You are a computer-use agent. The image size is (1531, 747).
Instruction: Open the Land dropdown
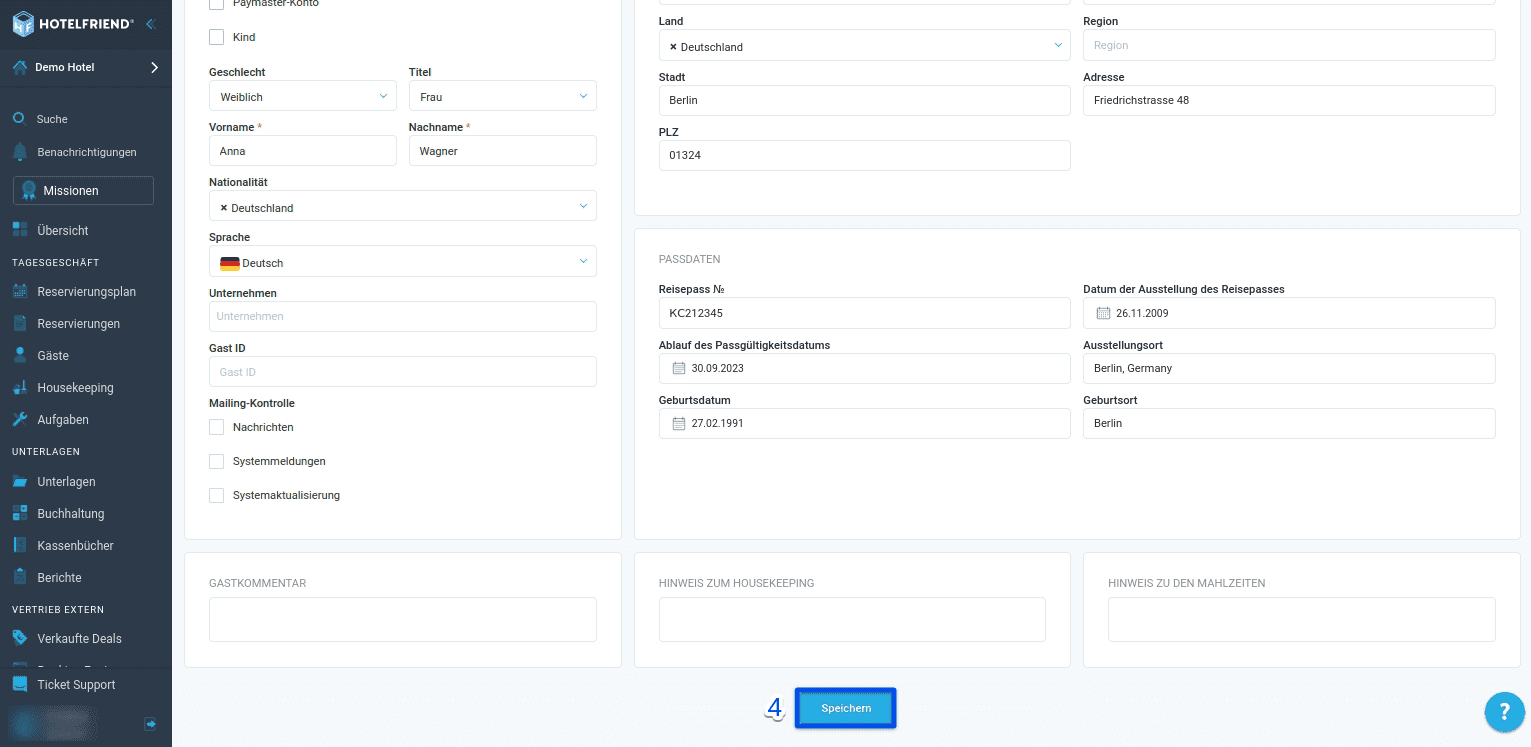865,45
